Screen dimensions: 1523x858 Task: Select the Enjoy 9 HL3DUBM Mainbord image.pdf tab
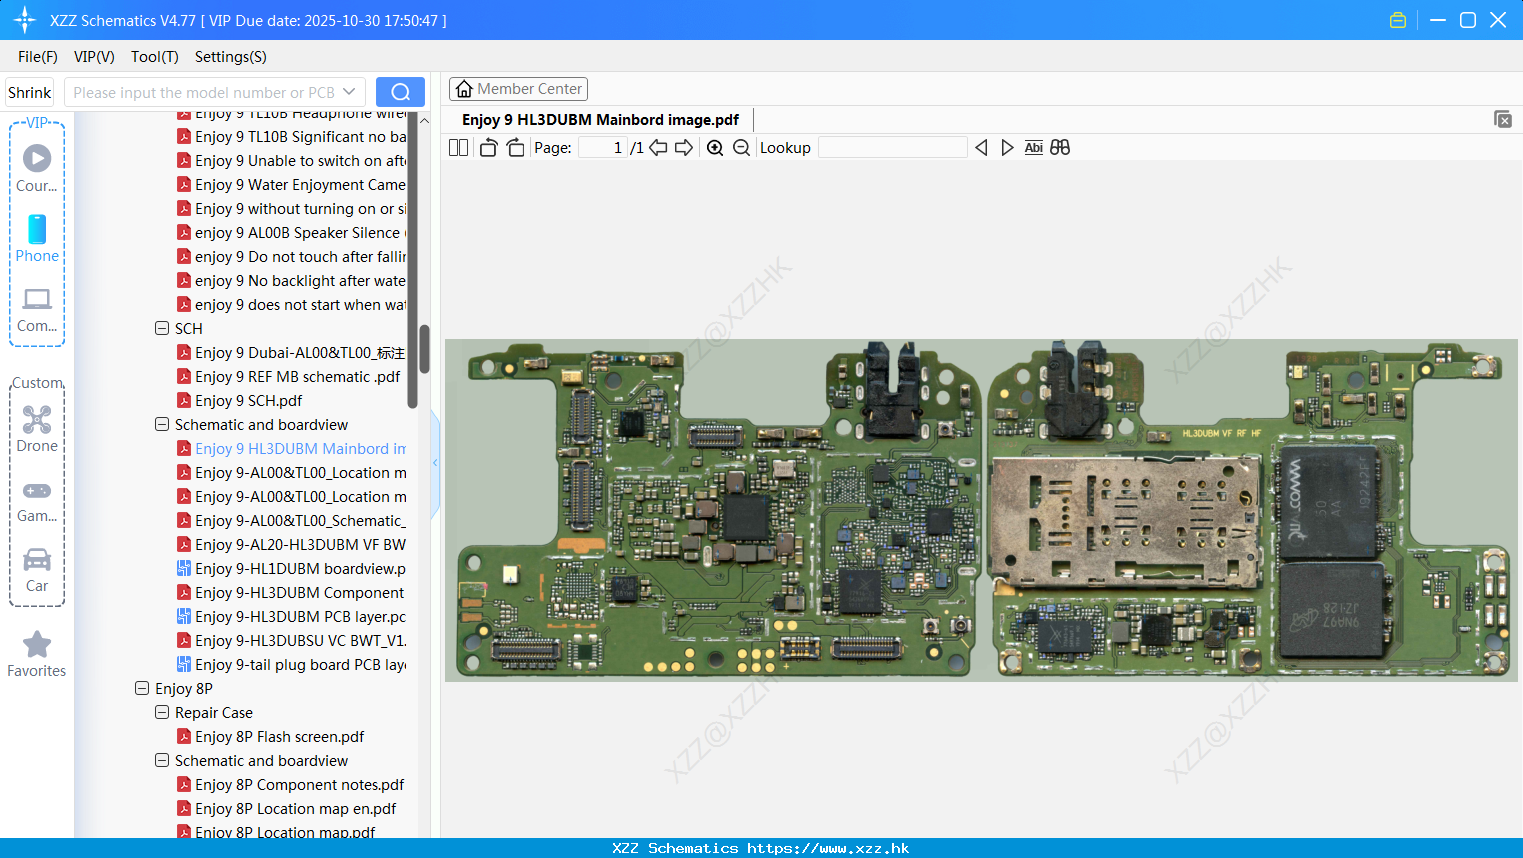pos(600,120)
